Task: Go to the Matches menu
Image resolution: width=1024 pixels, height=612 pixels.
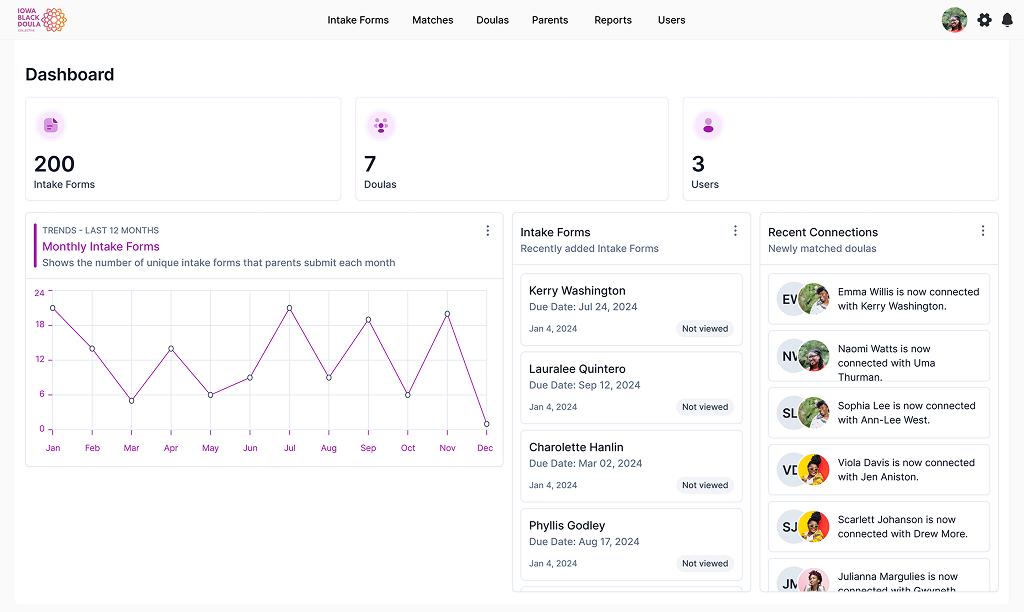Action: (x=432, y=20)
